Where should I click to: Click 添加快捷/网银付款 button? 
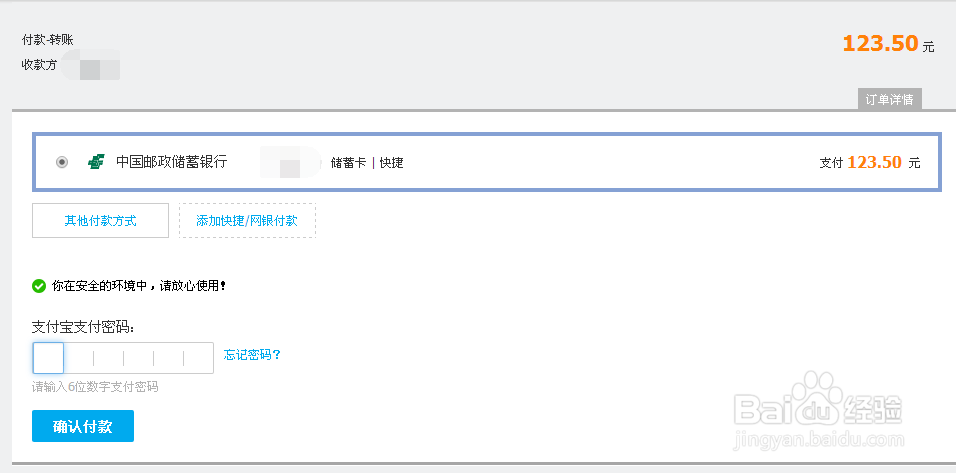[247, 221]
